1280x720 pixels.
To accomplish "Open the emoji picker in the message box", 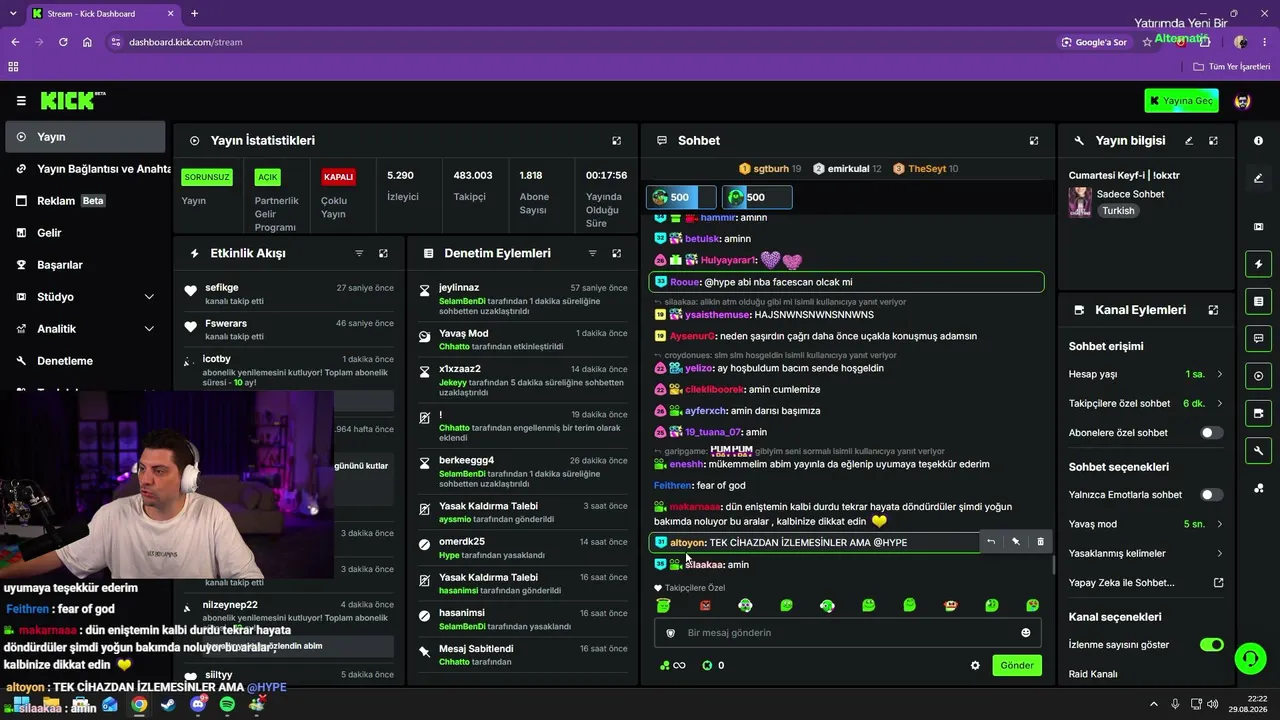I will tap(1025, 633).
